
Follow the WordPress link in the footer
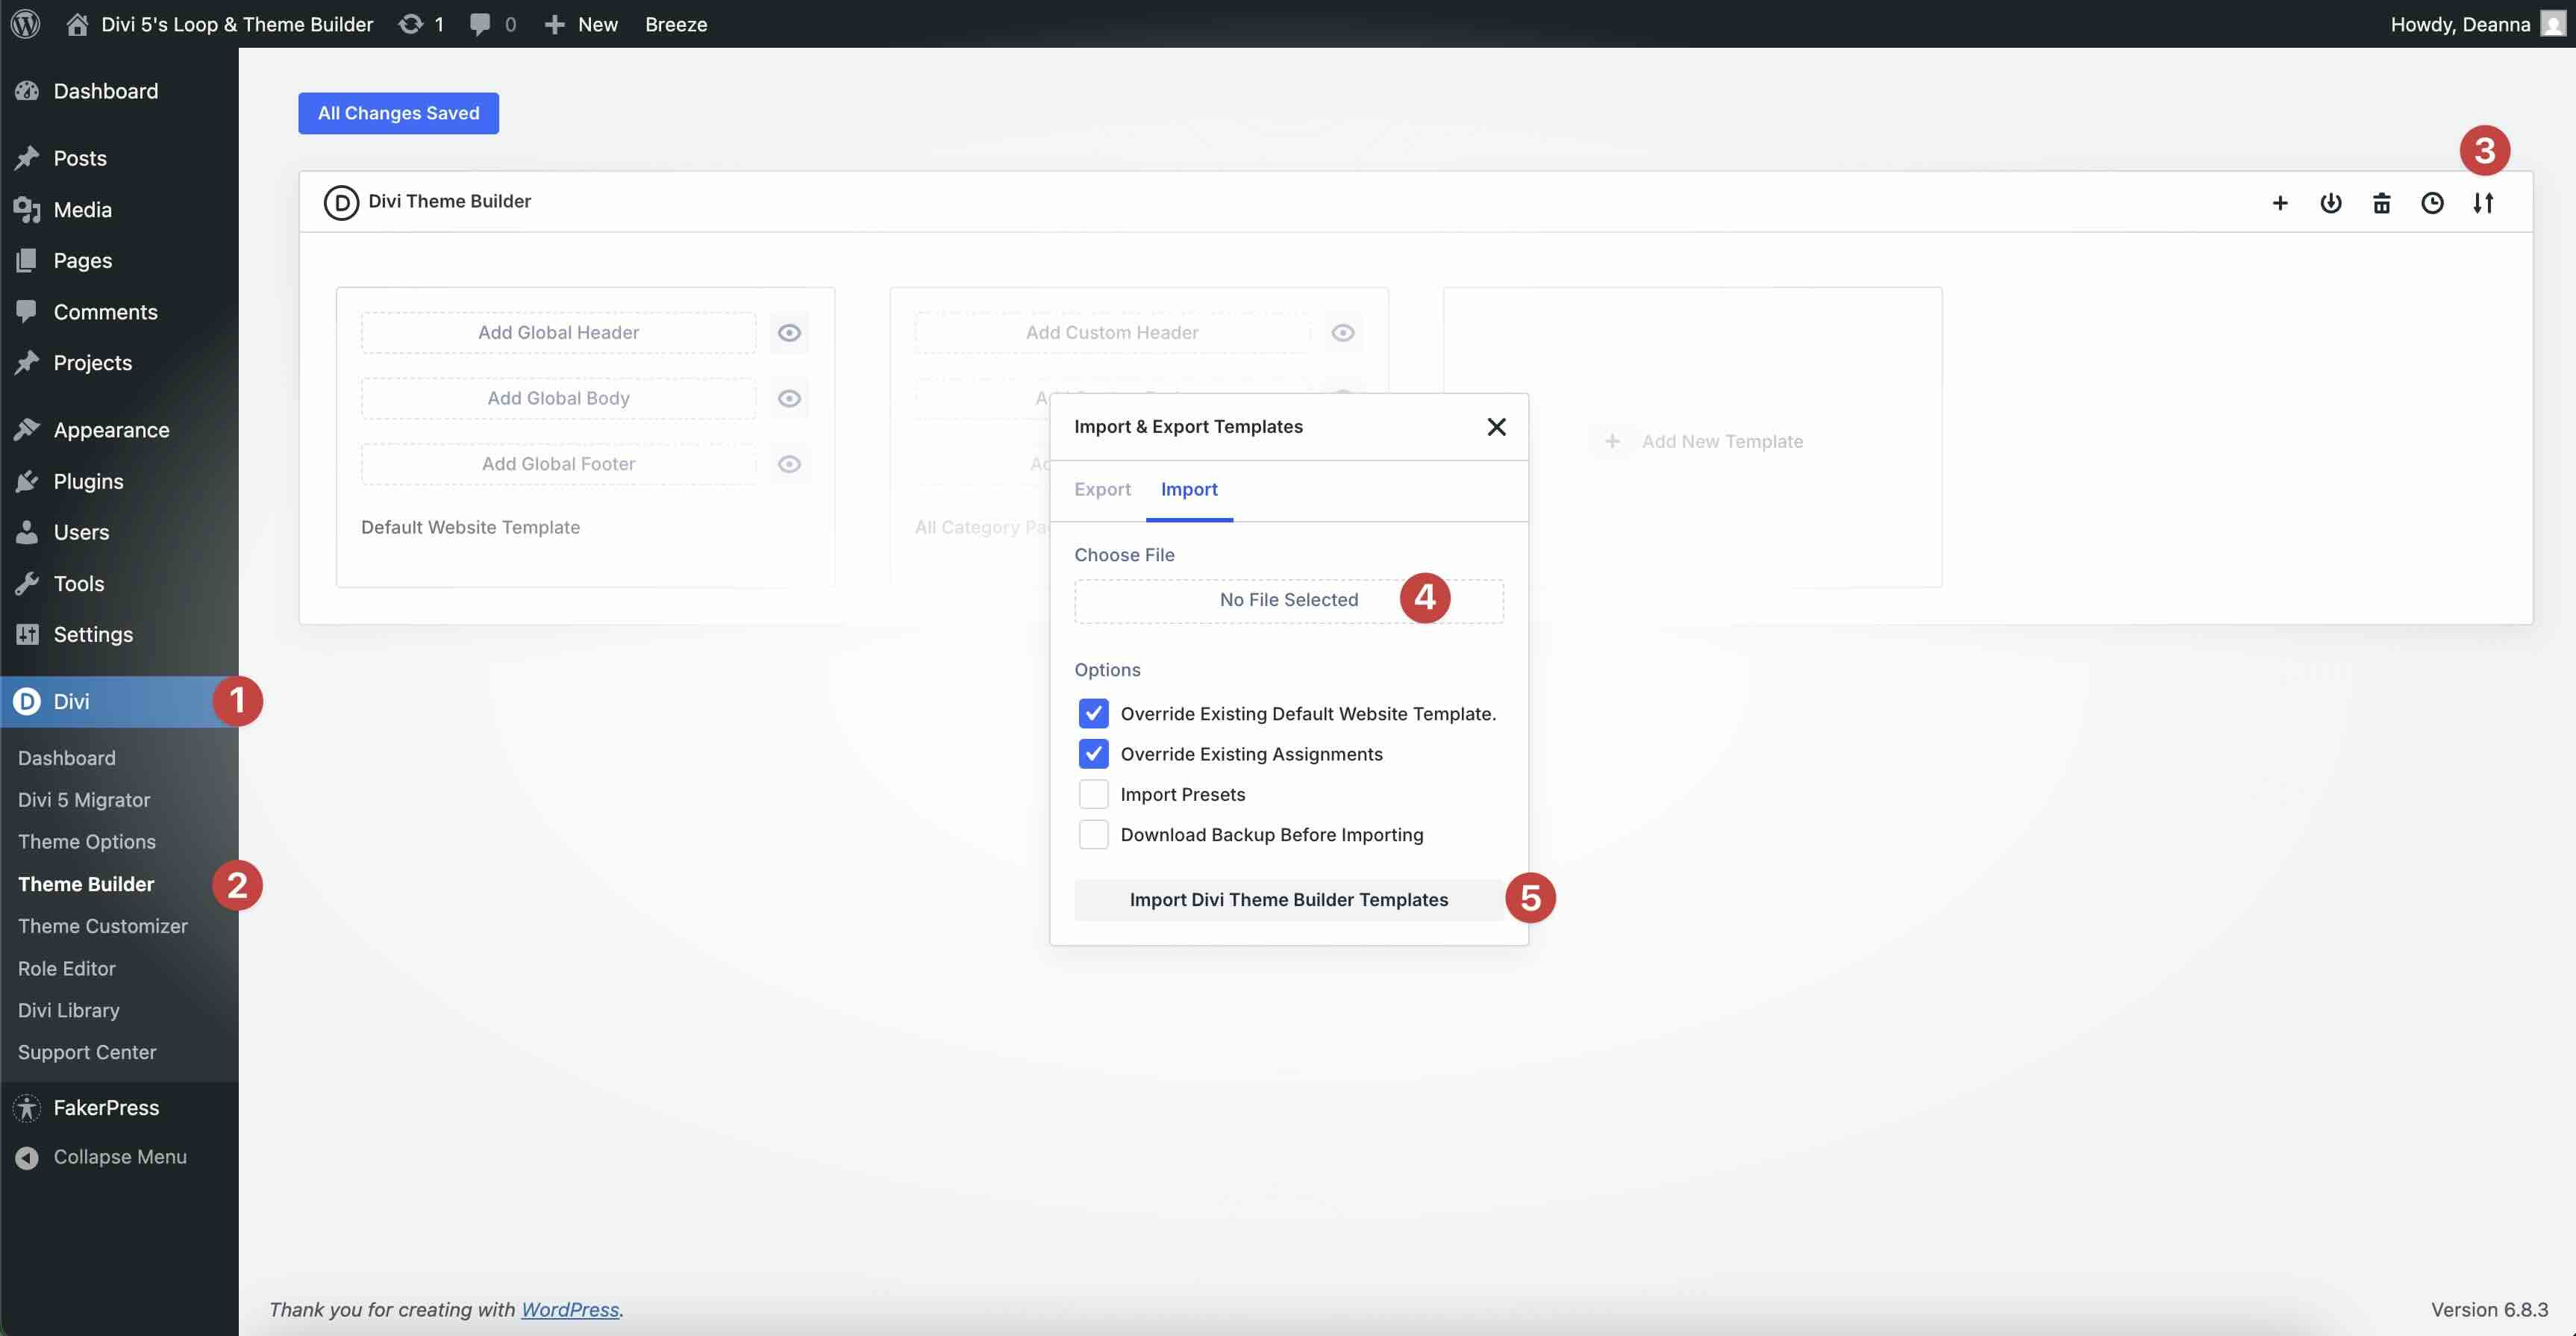pos(570,1309)
